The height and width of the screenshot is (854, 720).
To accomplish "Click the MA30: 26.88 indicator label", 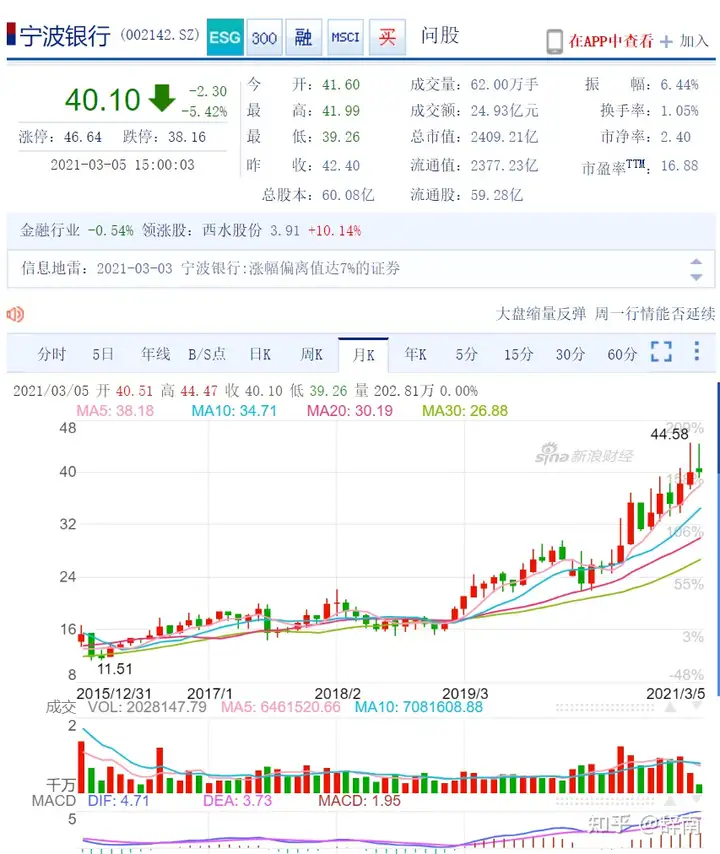I will point(465,411).
